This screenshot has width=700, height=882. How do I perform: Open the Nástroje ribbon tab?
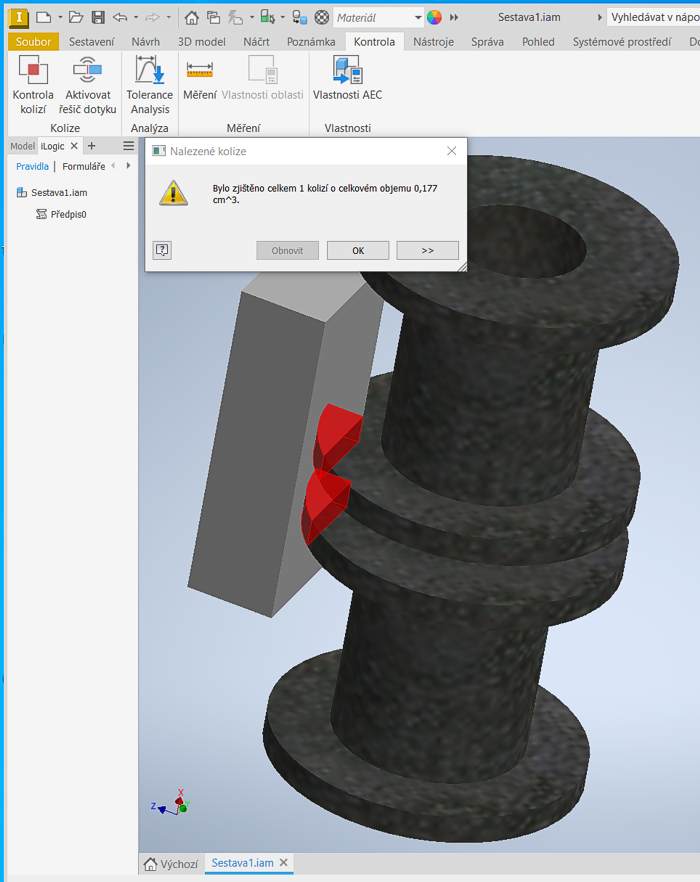tap(433, 41)
